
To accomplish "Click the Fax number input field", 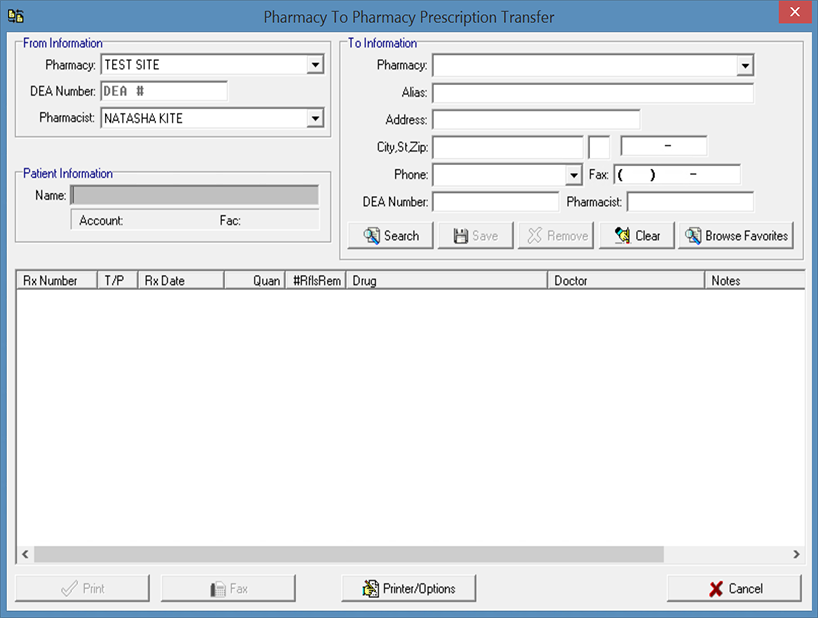I will [x=677, y=175].
